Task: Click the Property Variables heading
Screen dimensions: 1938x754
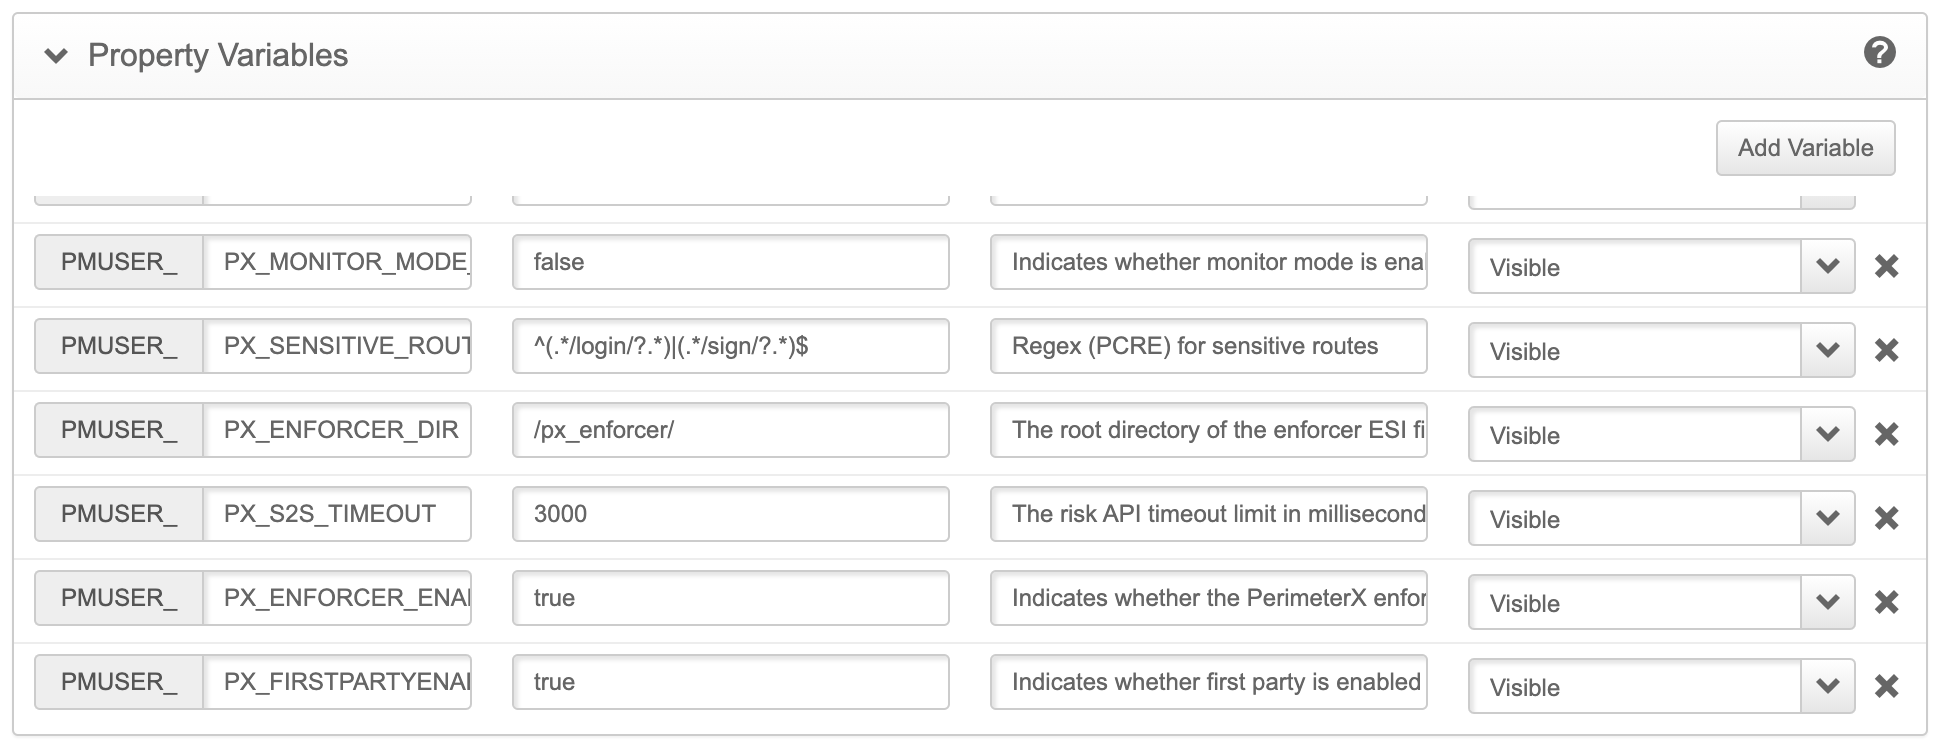Action: pos(218,56)
